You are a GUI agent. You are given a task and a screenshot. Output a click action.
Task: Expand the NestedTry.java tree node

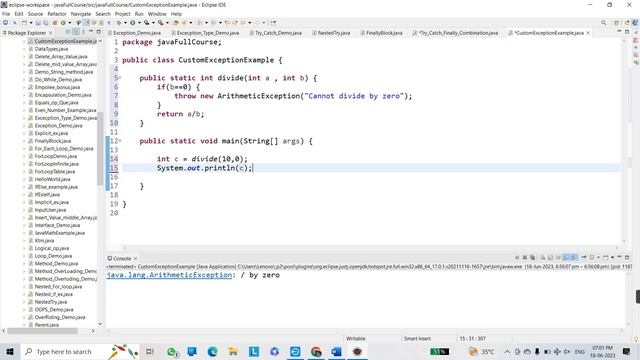24,302
